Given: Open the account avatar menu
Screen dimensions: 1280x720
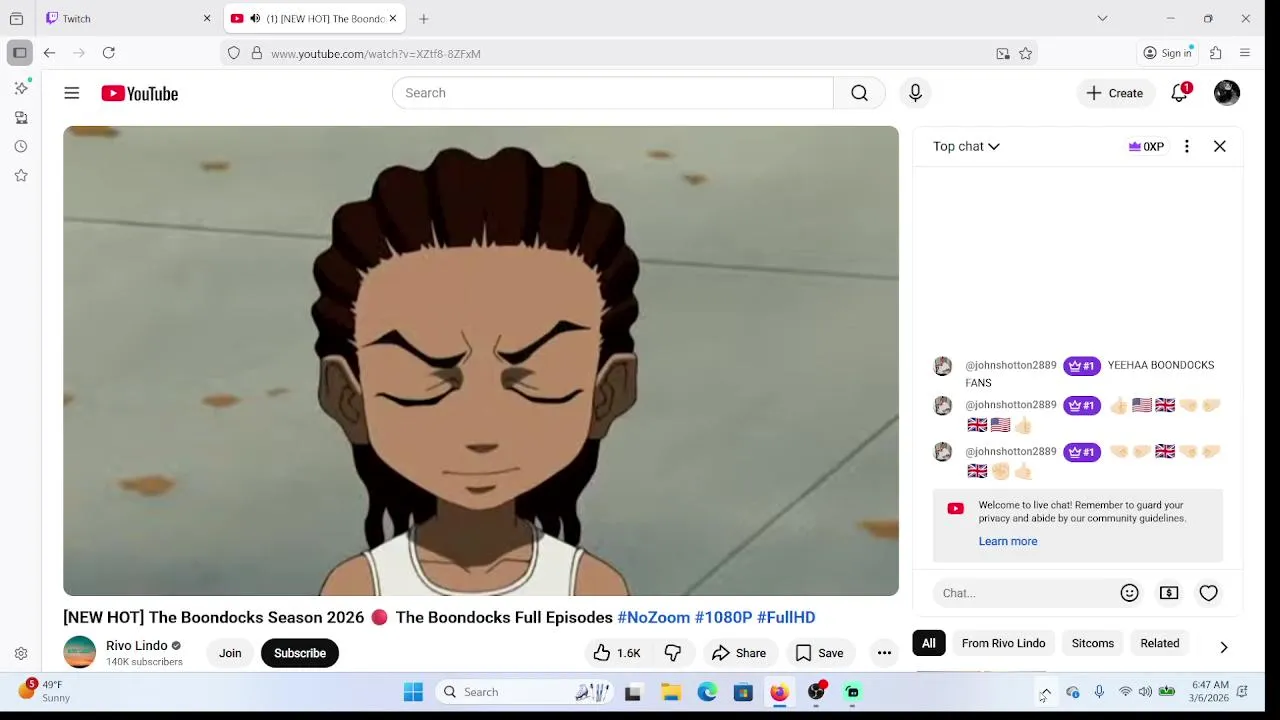Looking at the screenshot, I should point(1227,93).
